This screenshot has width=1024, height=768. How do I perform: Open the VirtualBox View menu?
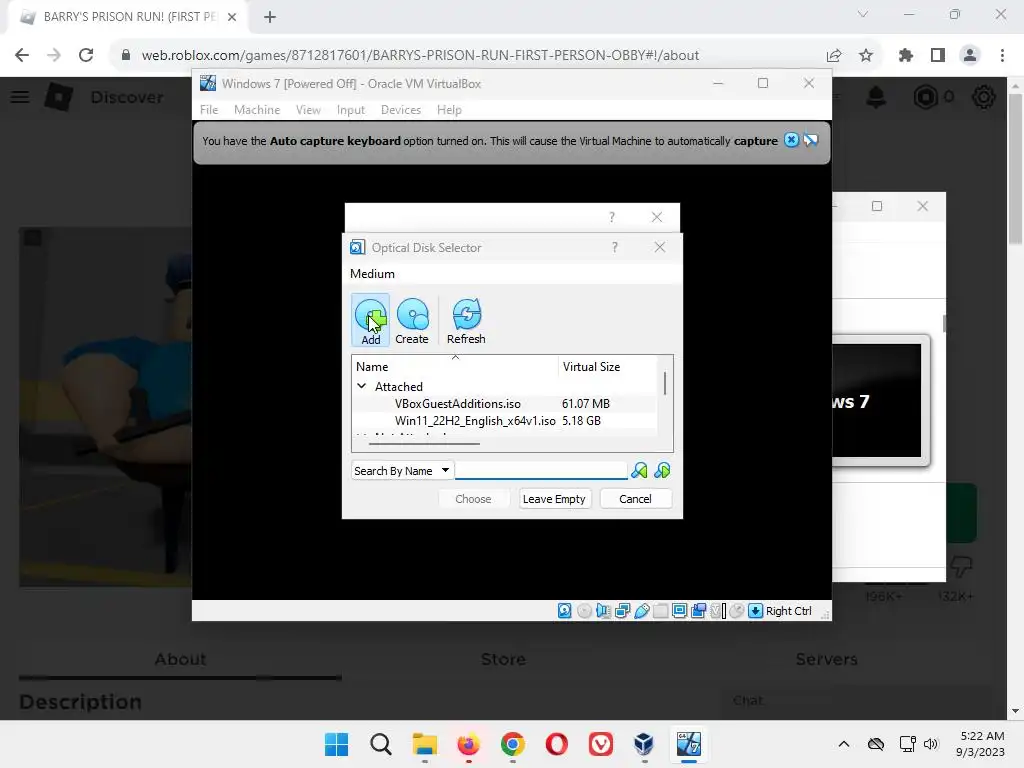[308, 110]
